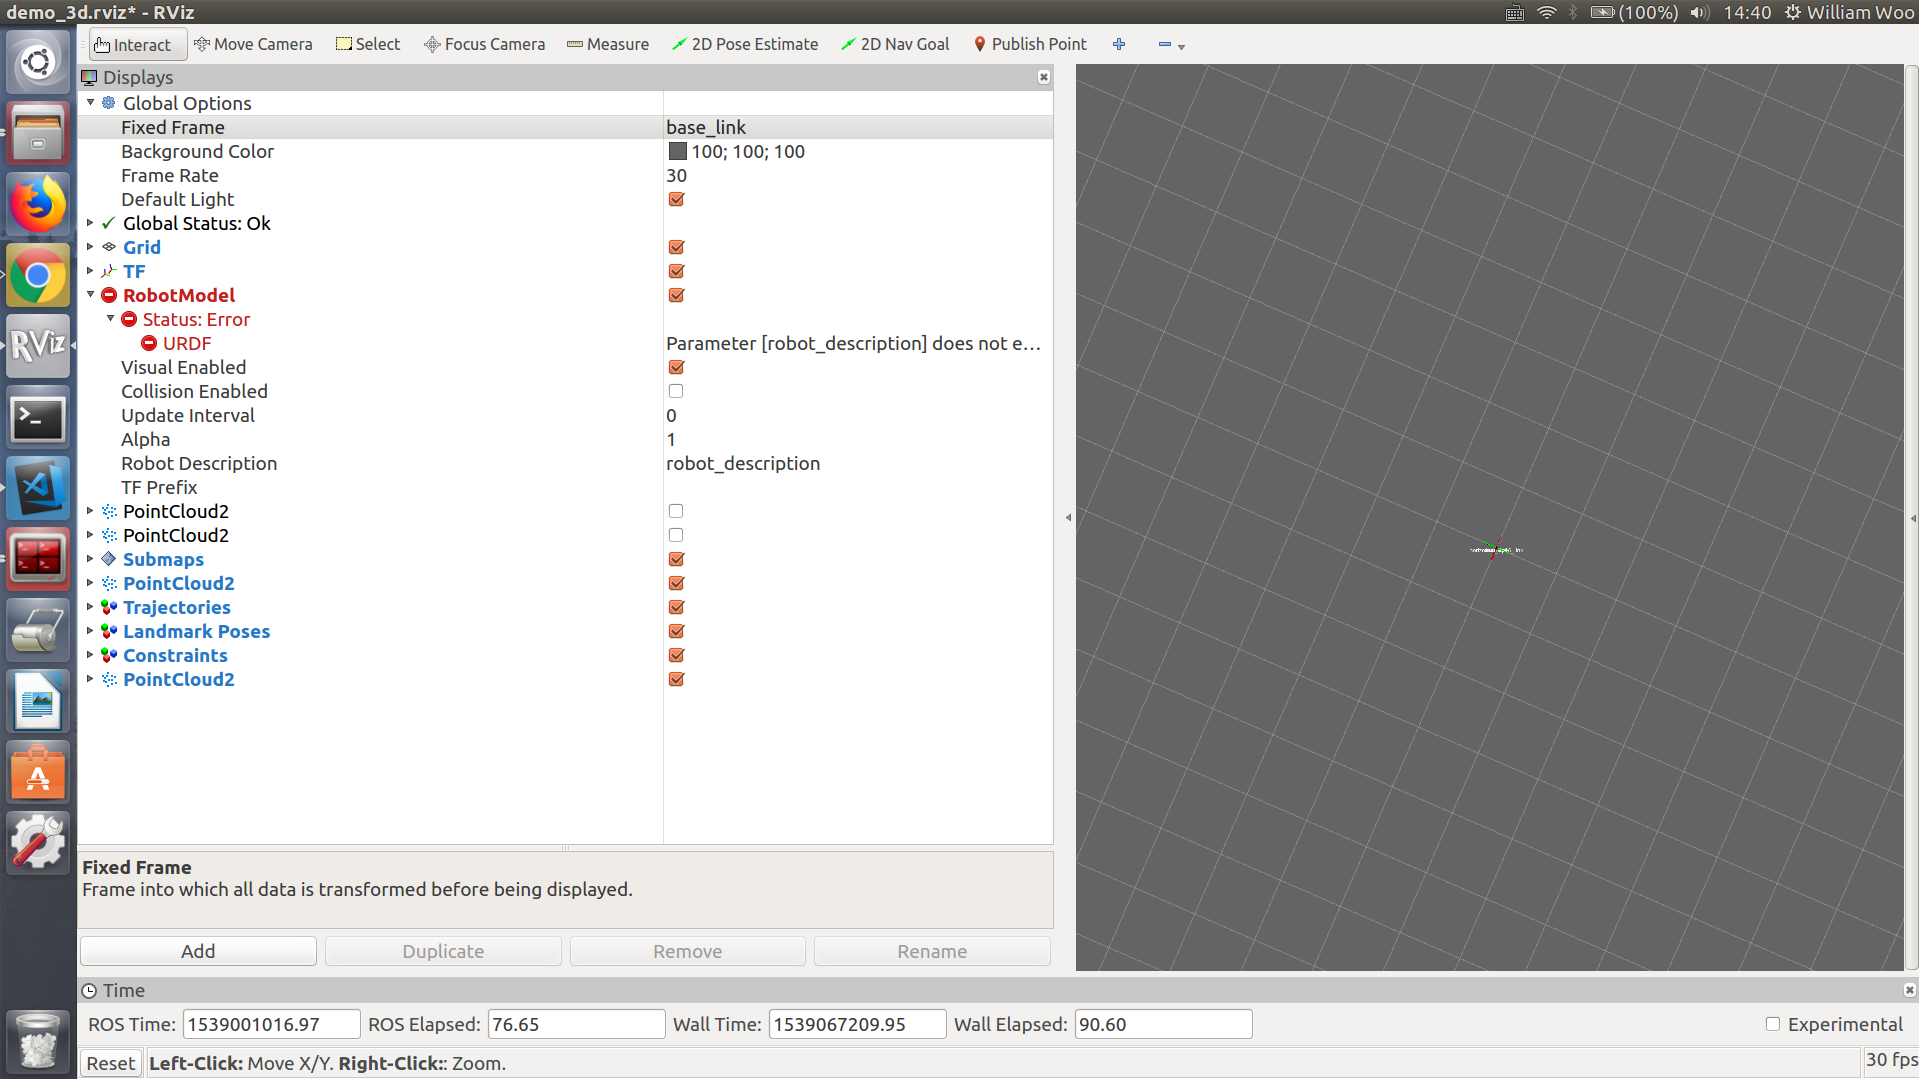The width and height of the screenshot is (1919, 1079).
Task: Choose the Select tool
Action: pyautogui.click(x=367, y=44)
